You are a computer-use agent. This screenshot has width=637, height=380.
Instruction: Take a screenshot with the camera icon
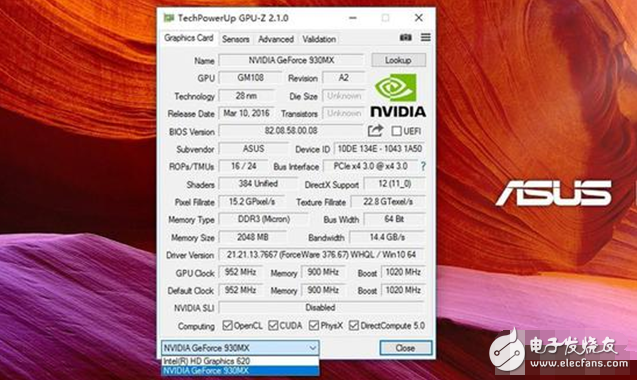click(405, 37)
